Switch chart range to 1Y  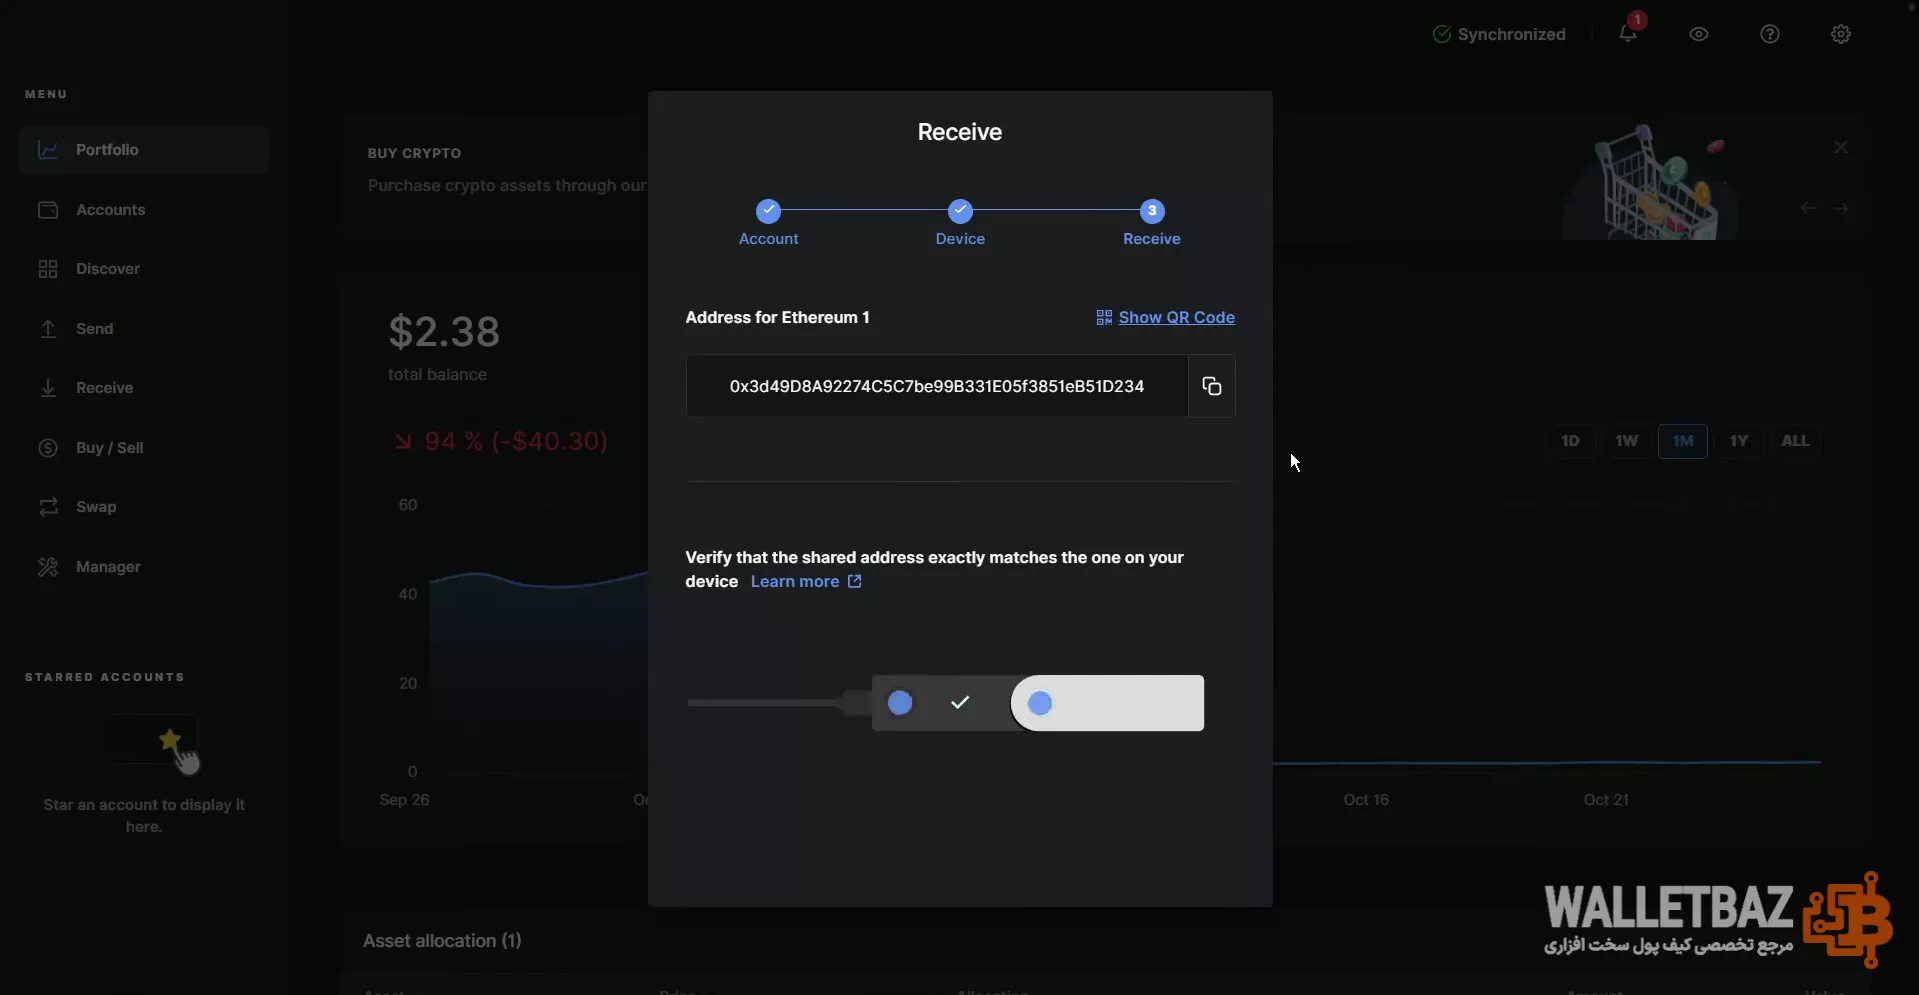coord(1739,441)
